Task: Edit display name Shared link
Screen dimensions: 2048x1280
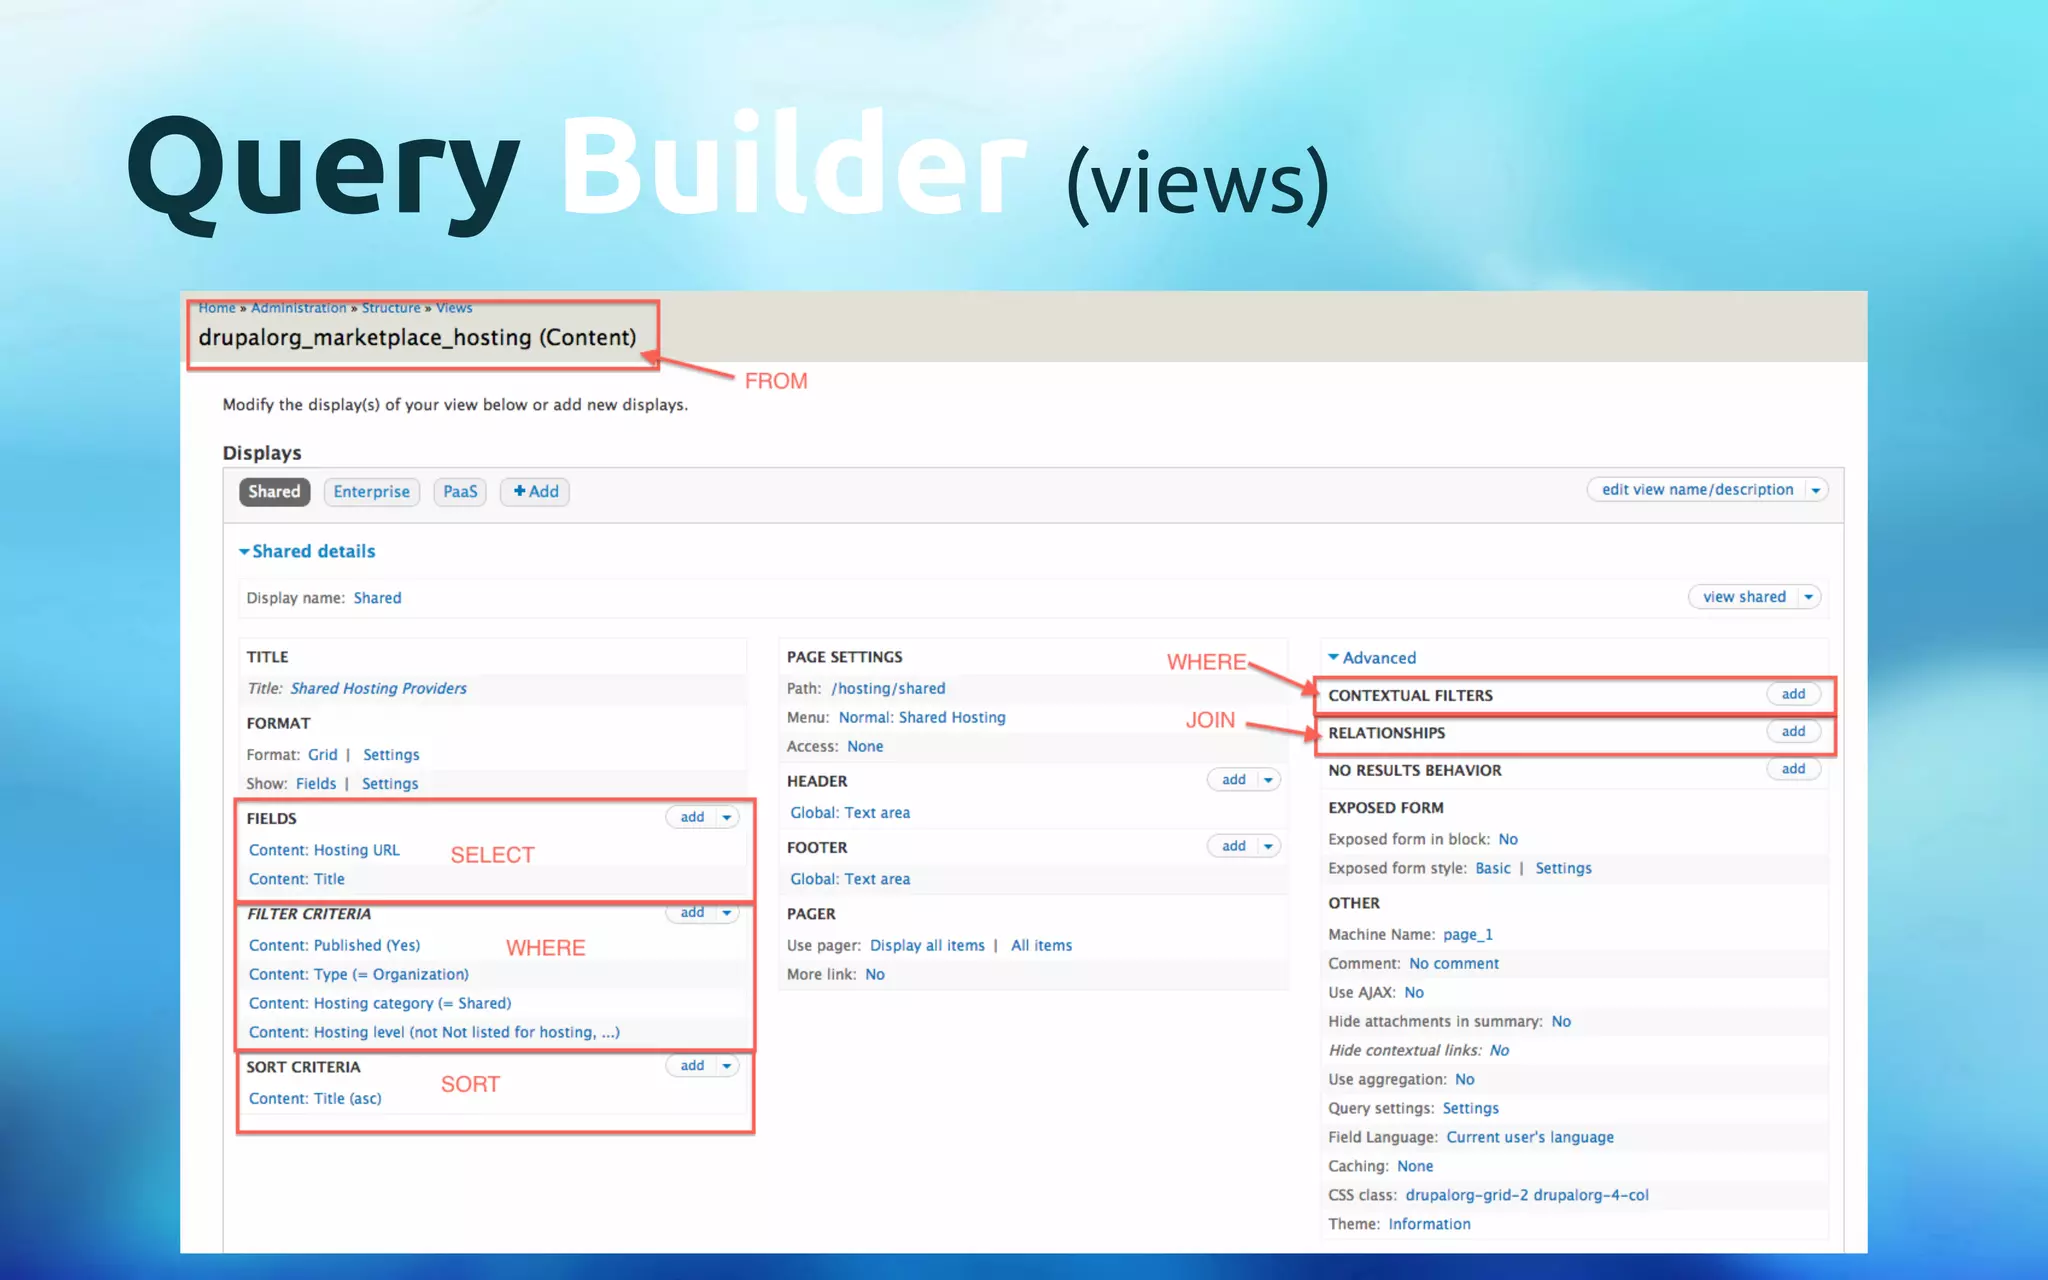Action: 377,598
